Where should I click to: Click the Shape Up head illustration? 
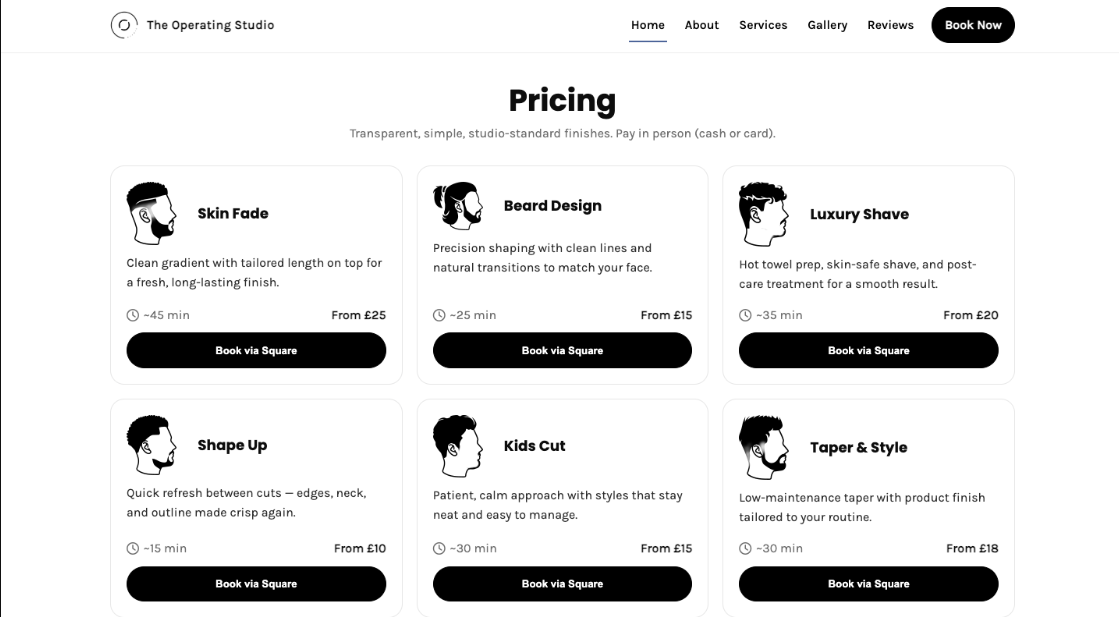[x=151, y=445]
